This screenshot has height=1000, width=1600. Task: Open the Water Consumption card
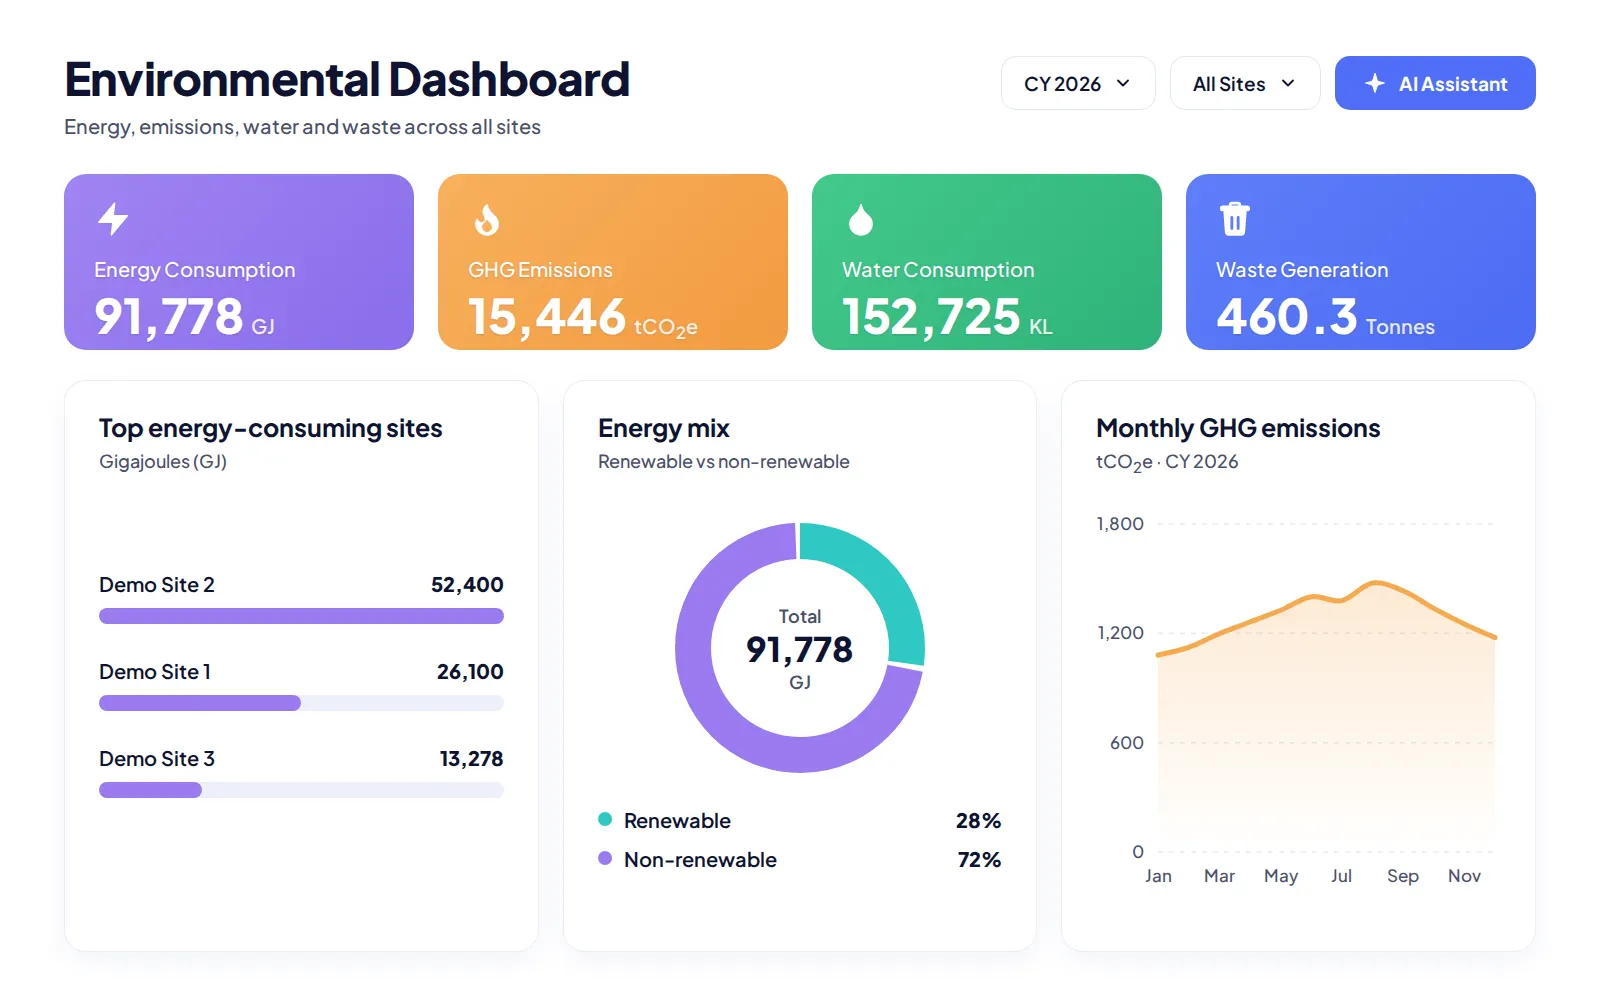point(987,262)
